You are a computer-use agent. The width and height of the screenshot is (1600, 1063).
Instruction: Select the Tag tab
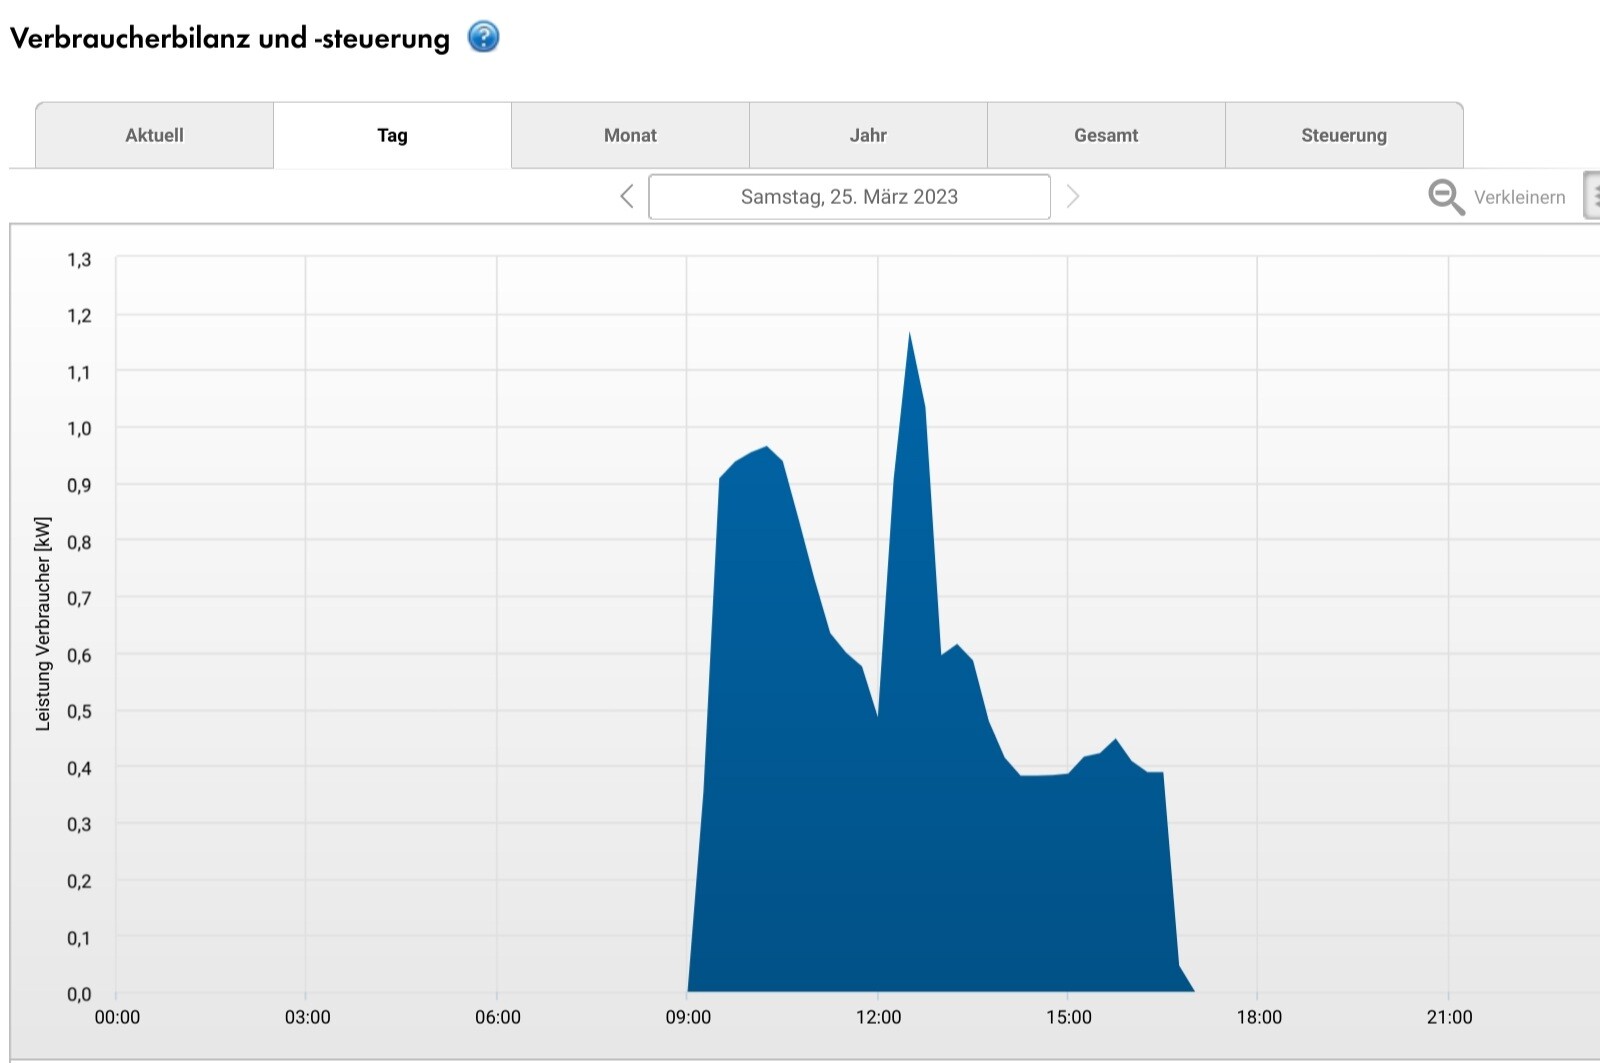392,136
